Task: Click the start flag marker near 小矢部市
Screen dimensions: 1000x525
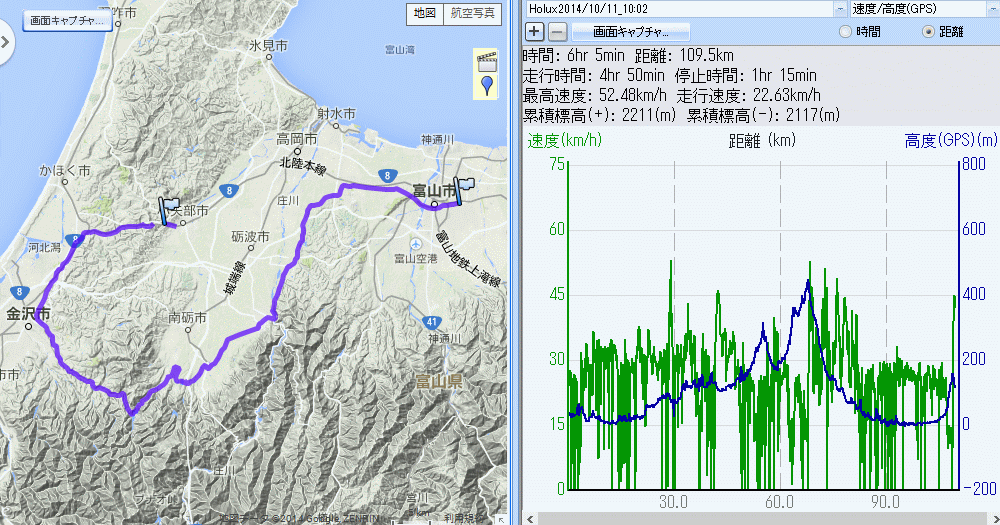Action: click(x=167, y=211)
